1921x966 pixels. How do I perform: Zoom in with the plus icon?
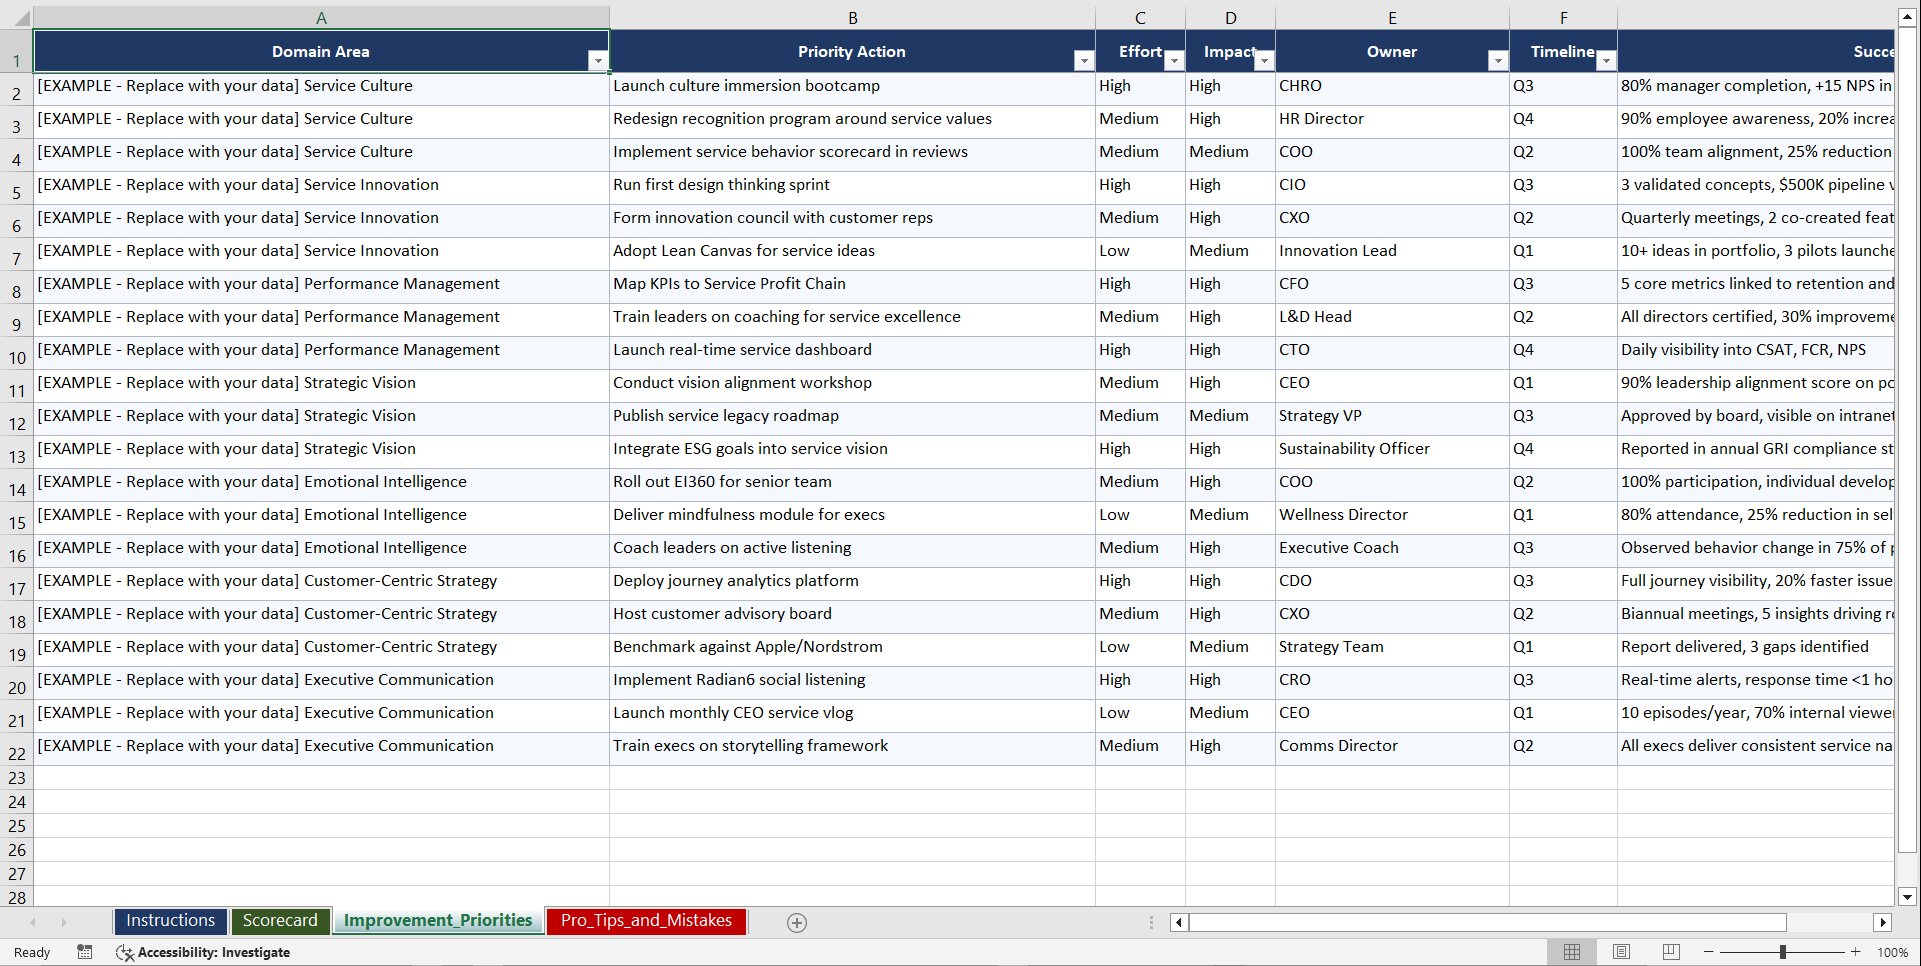(1856, 952)
